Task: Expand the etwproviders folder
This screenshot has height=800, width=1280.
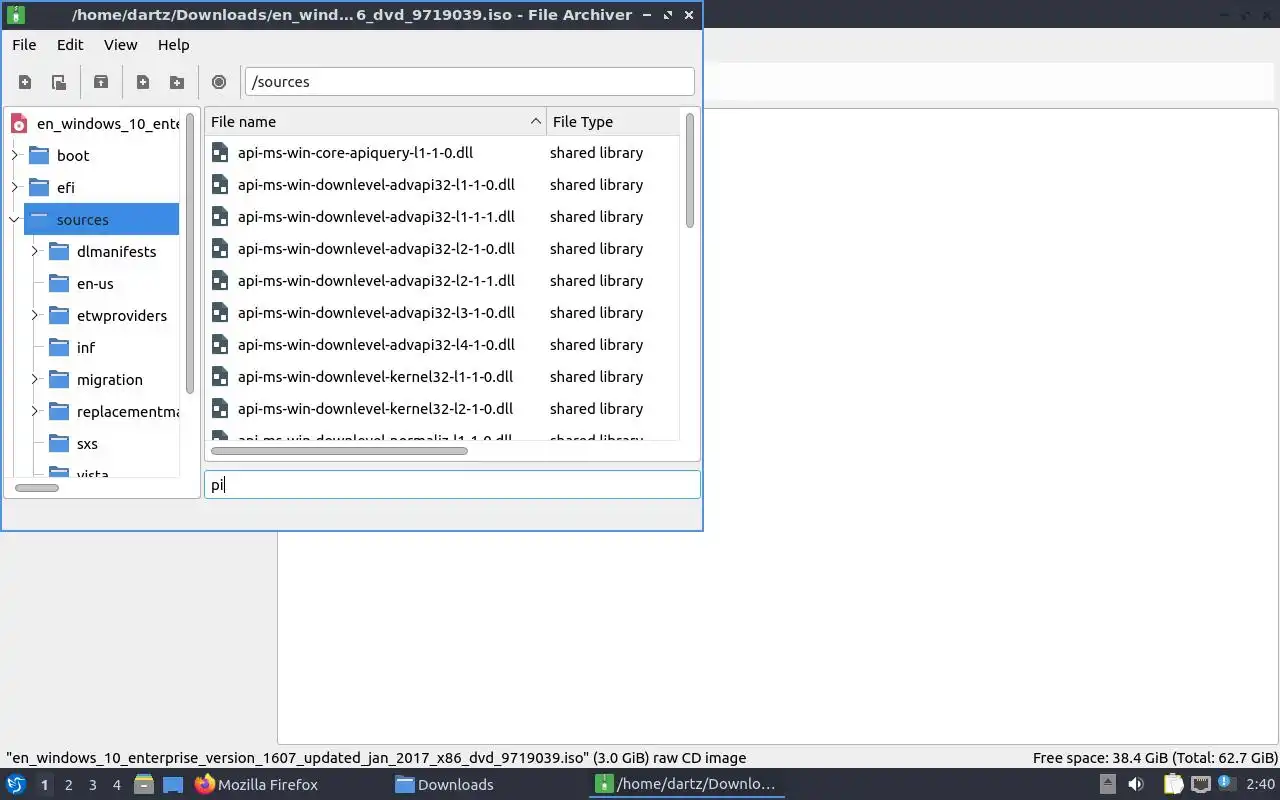Action: pos(35,316)
